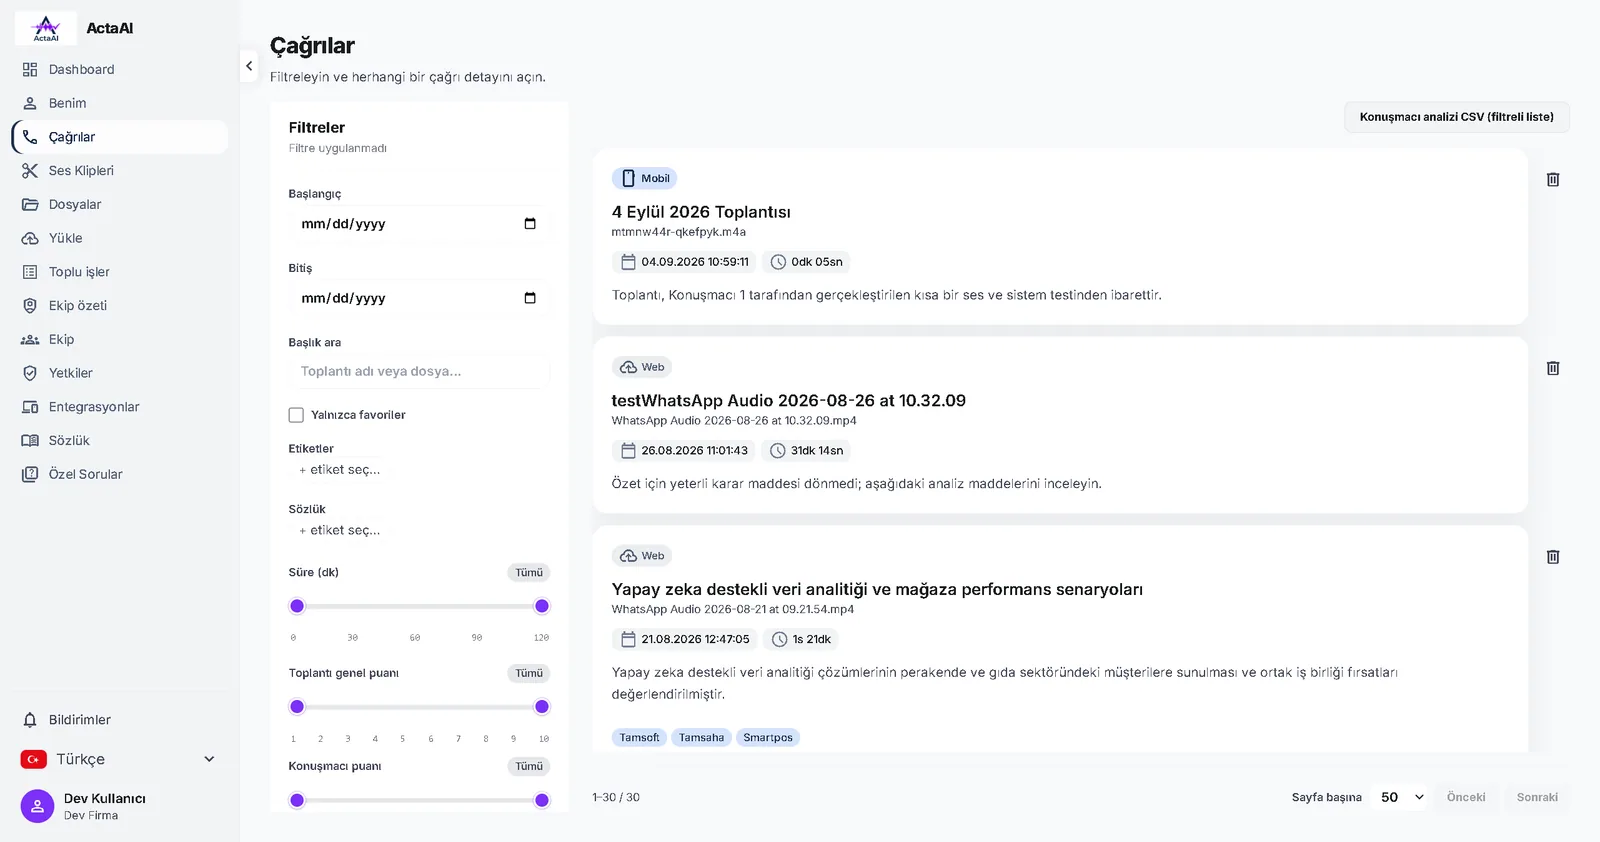Open Yetkiler section
Viewport: 1600px width, 842px height.
pos(120,373)
